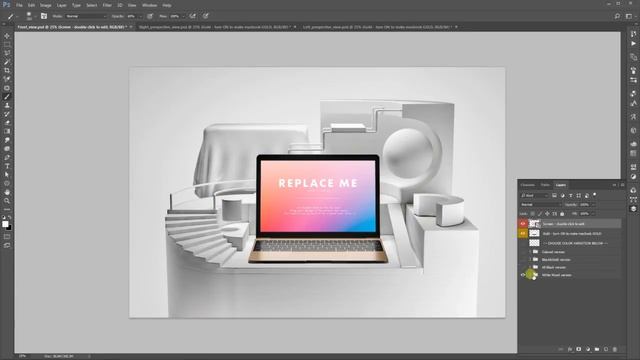Open the Layers panel options menu
Viewport: 640px width, 360px height.
point(622,185)
